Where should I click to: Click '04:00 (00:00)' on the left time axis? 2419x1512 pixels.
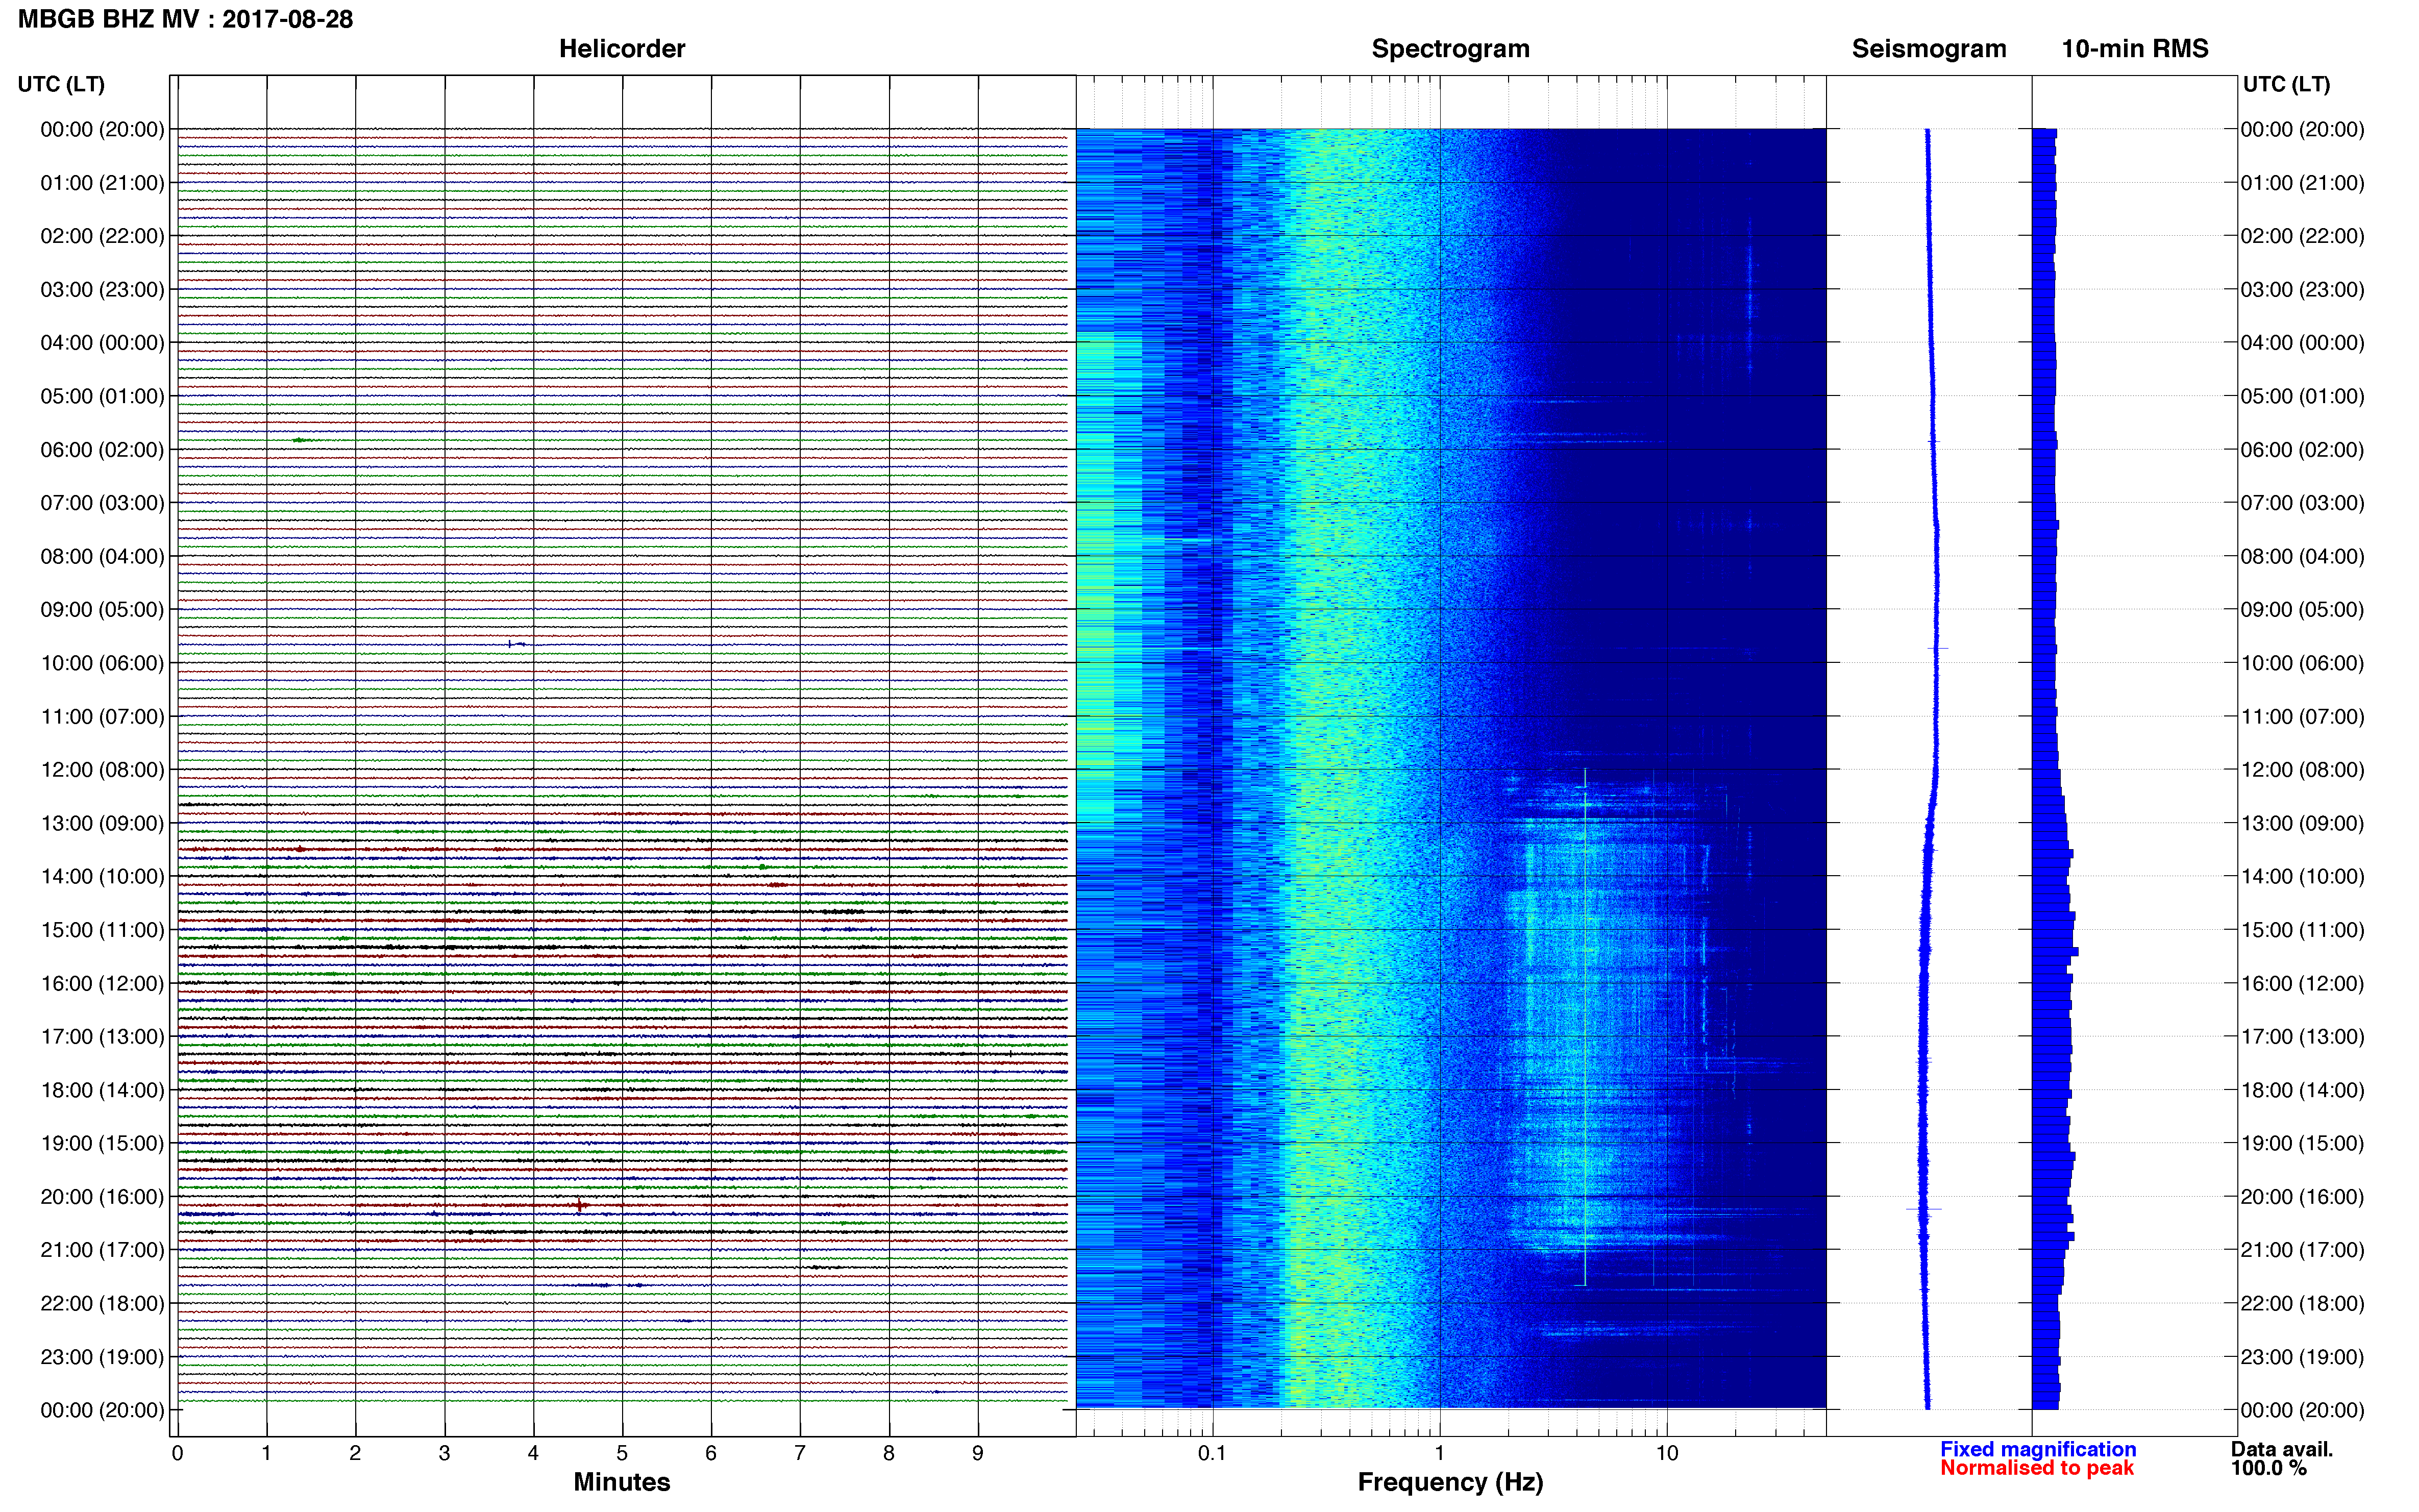tap(102, 343)
